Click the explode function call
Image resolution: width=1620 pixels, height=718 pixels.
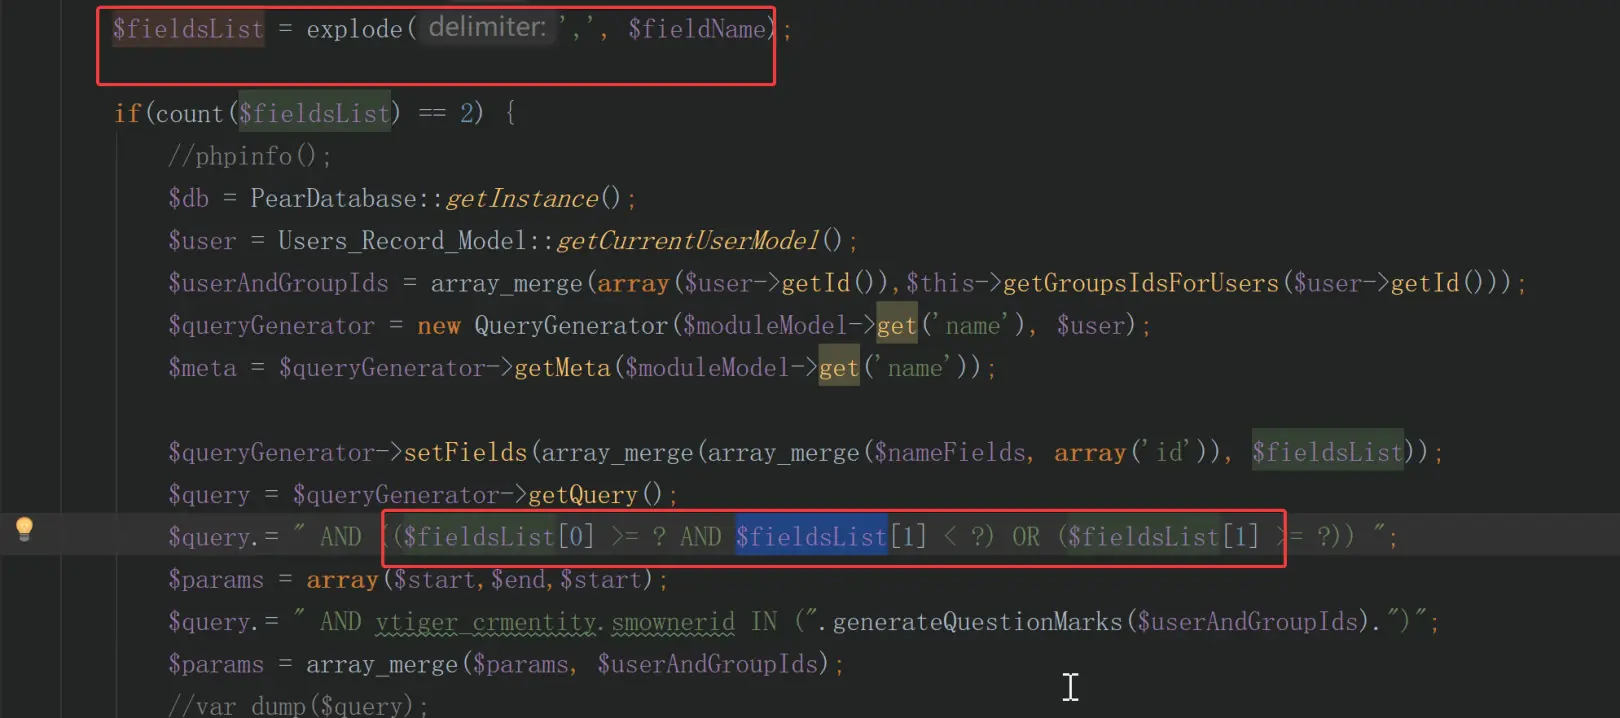click(x=354, y=30)
